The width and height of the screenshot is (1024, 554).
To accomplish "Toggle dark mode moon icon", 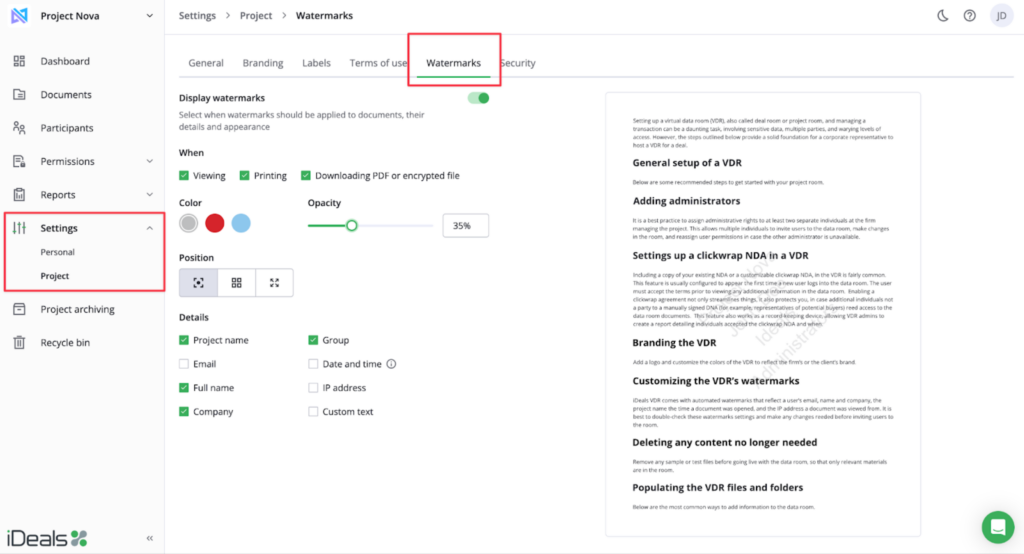I will (x=942, y=16).
